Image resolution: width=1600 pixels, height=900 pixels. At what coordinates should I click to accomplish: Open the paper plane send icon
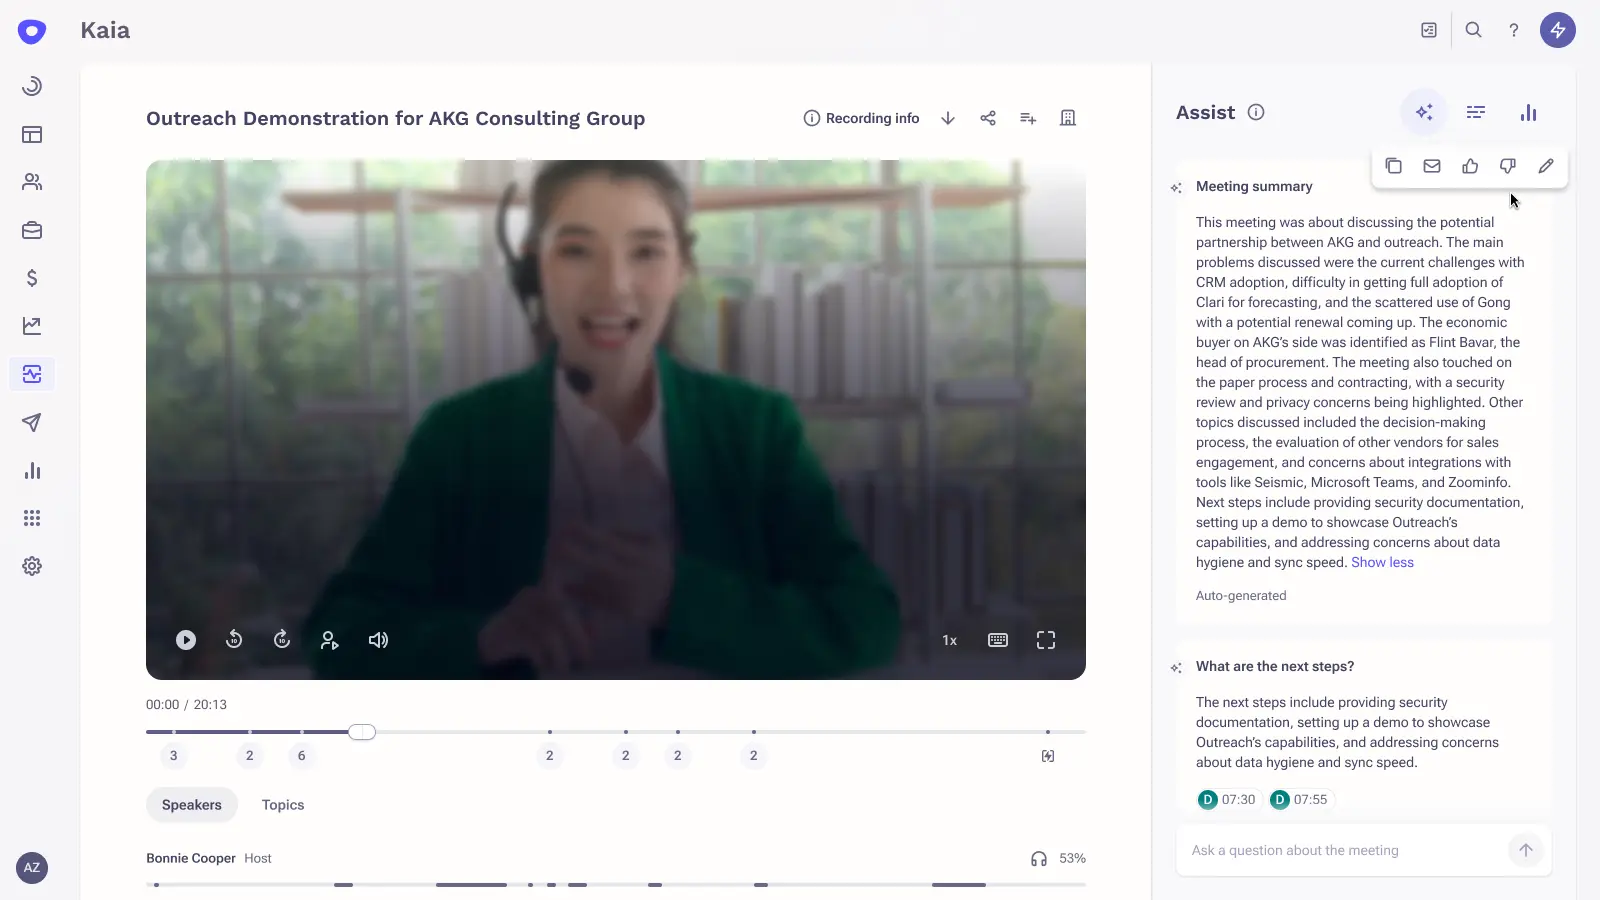(32, 422)
